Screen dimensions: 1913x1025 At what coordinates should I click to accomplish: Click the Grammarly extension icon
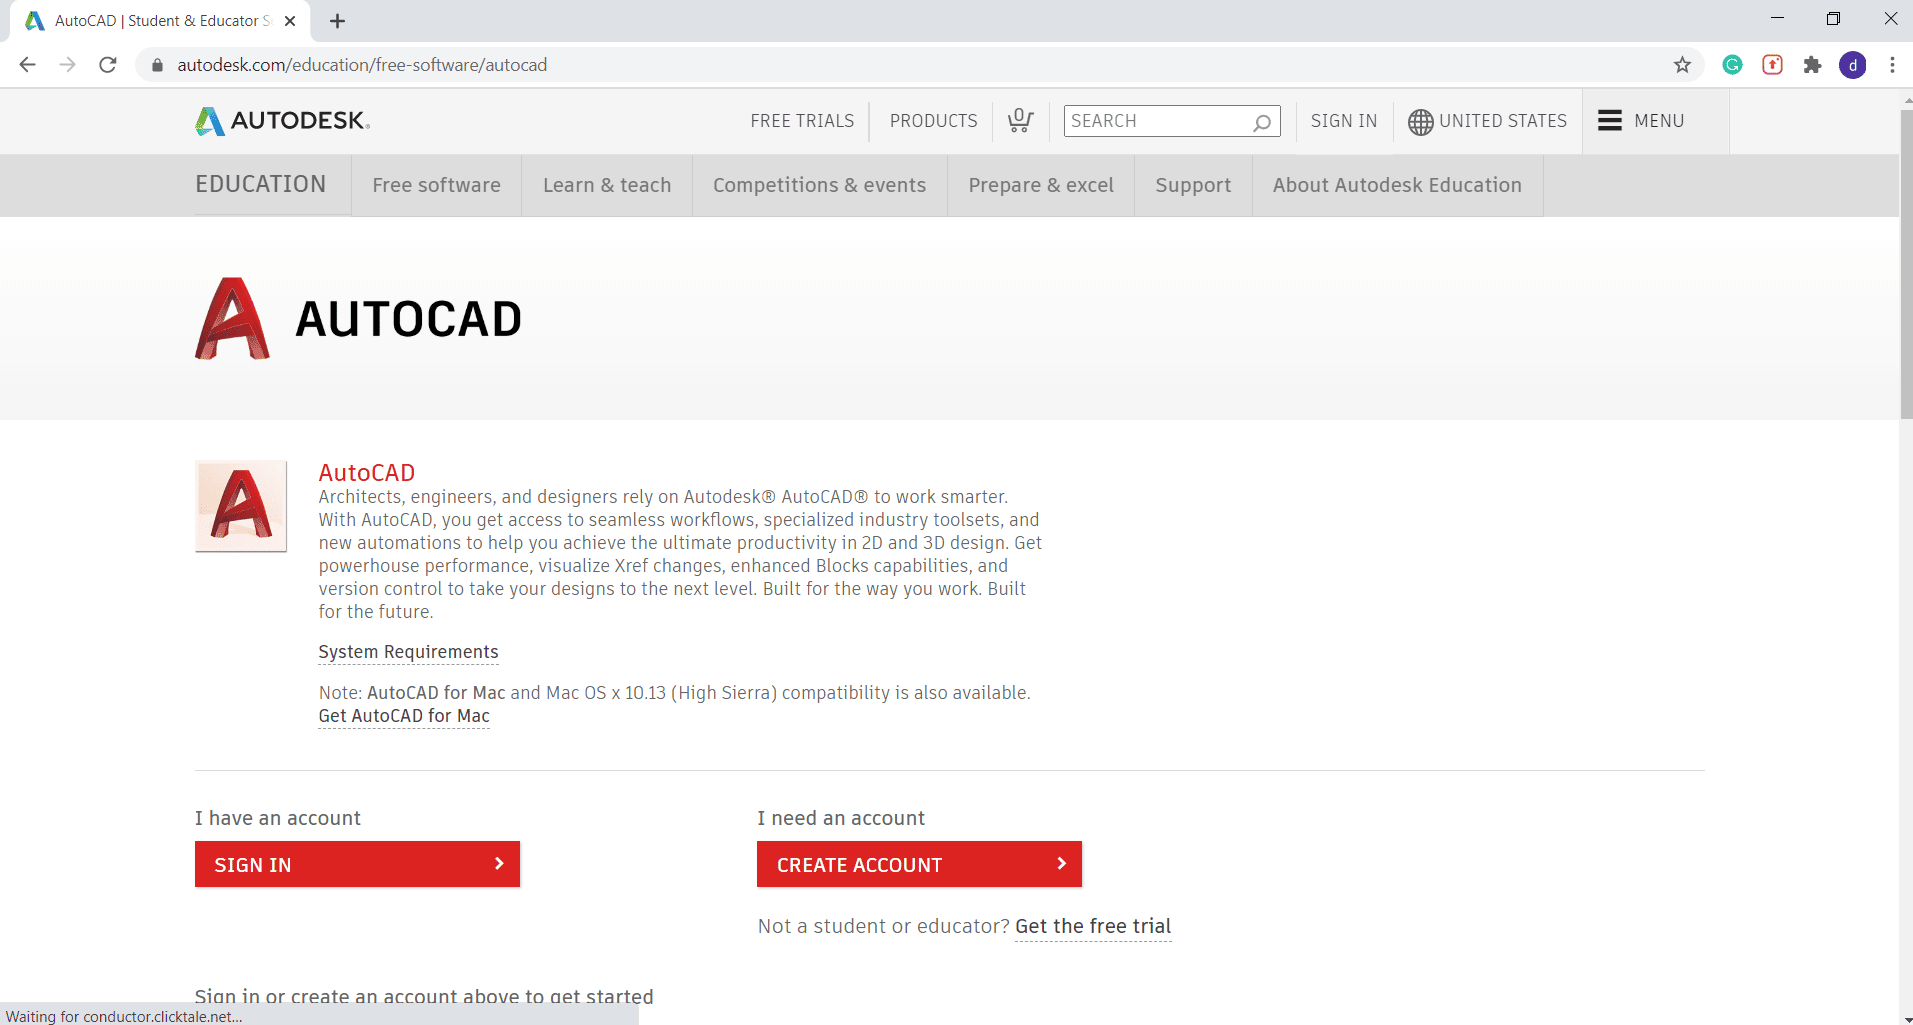coord(1732,64)
